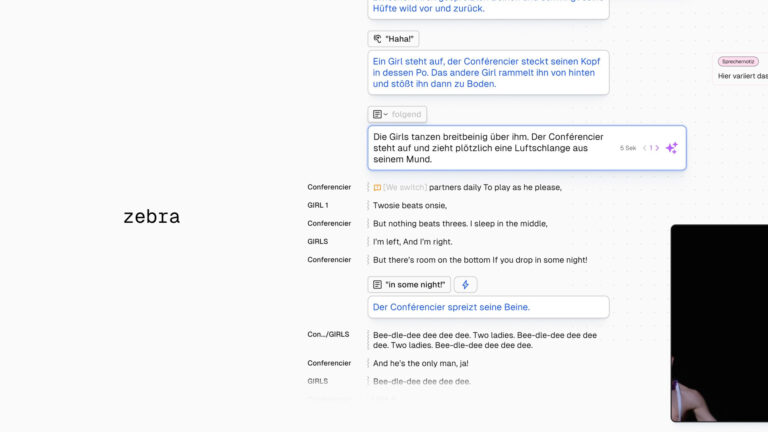Open the "Haha!" cue tag
This screenshot has width=768, height=432.
(x=393, y=39)
